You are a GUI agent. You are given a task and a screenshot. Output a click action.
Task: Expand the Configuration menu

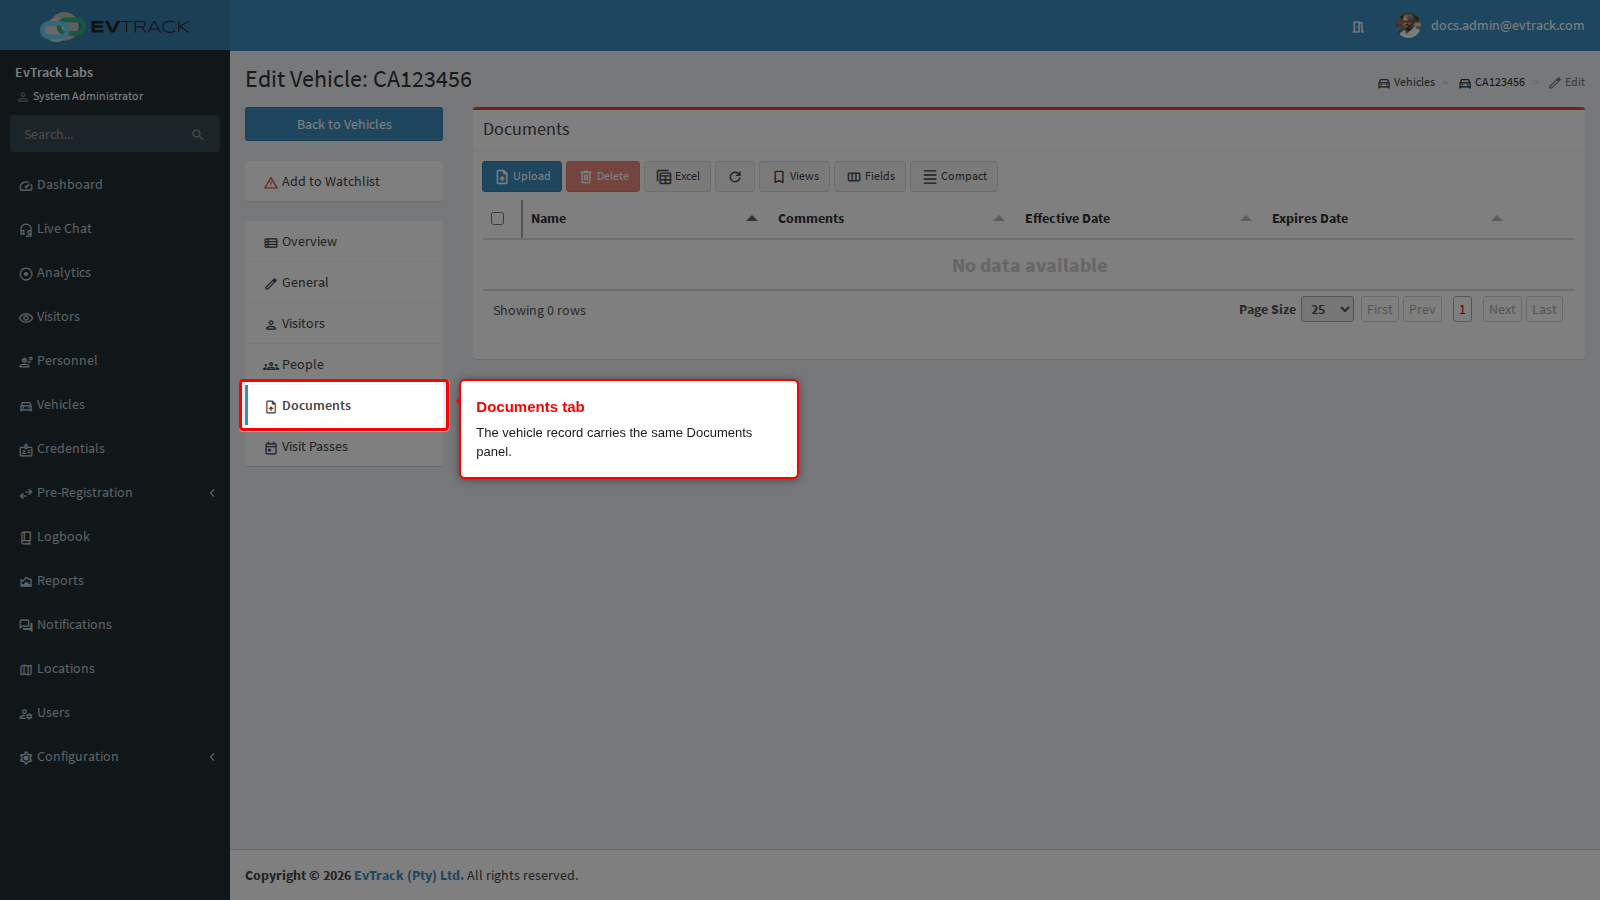pyautogui.click(x=115, y=757)
